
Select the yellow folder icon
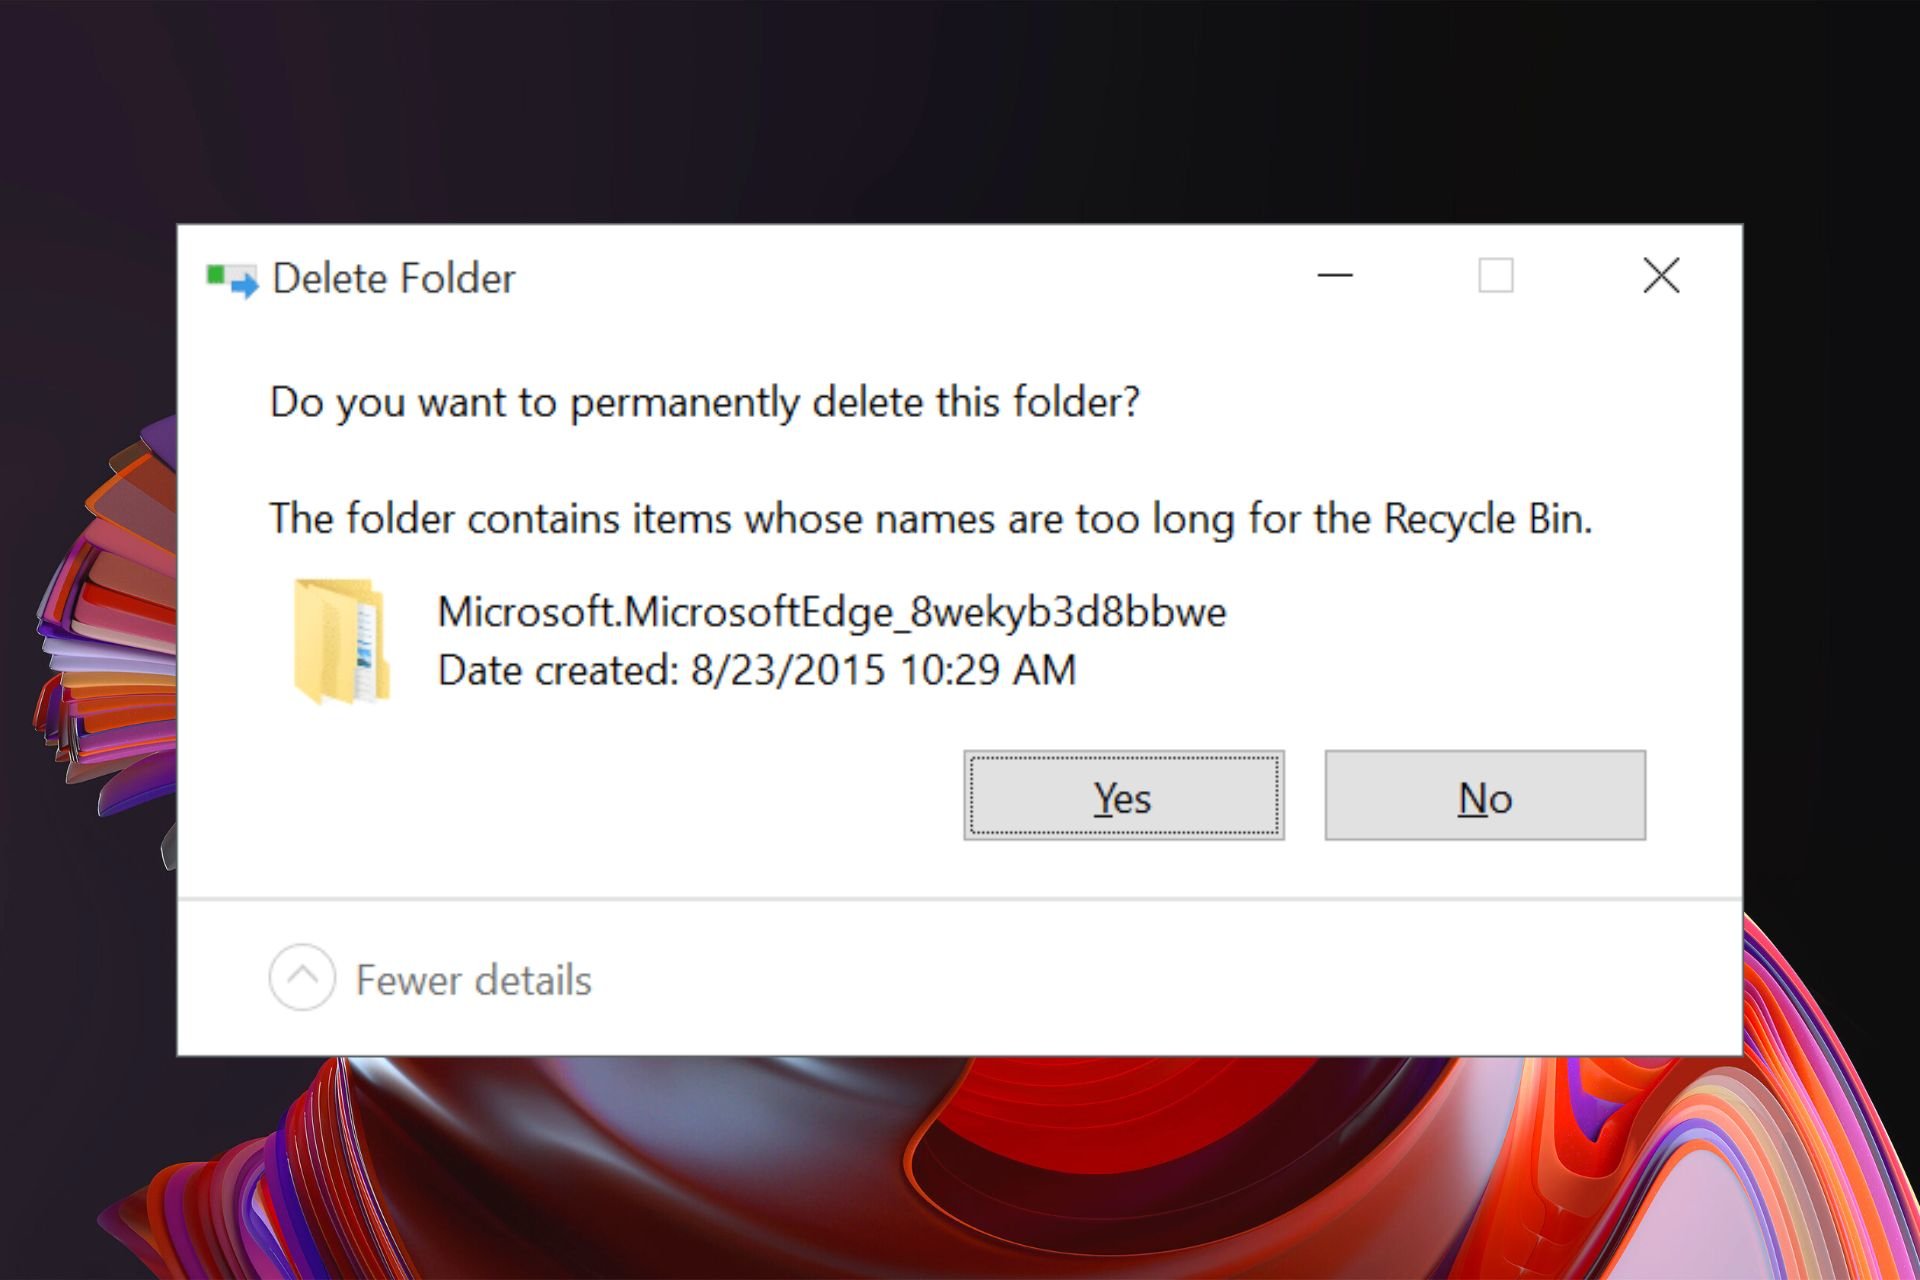pos(341,641)
